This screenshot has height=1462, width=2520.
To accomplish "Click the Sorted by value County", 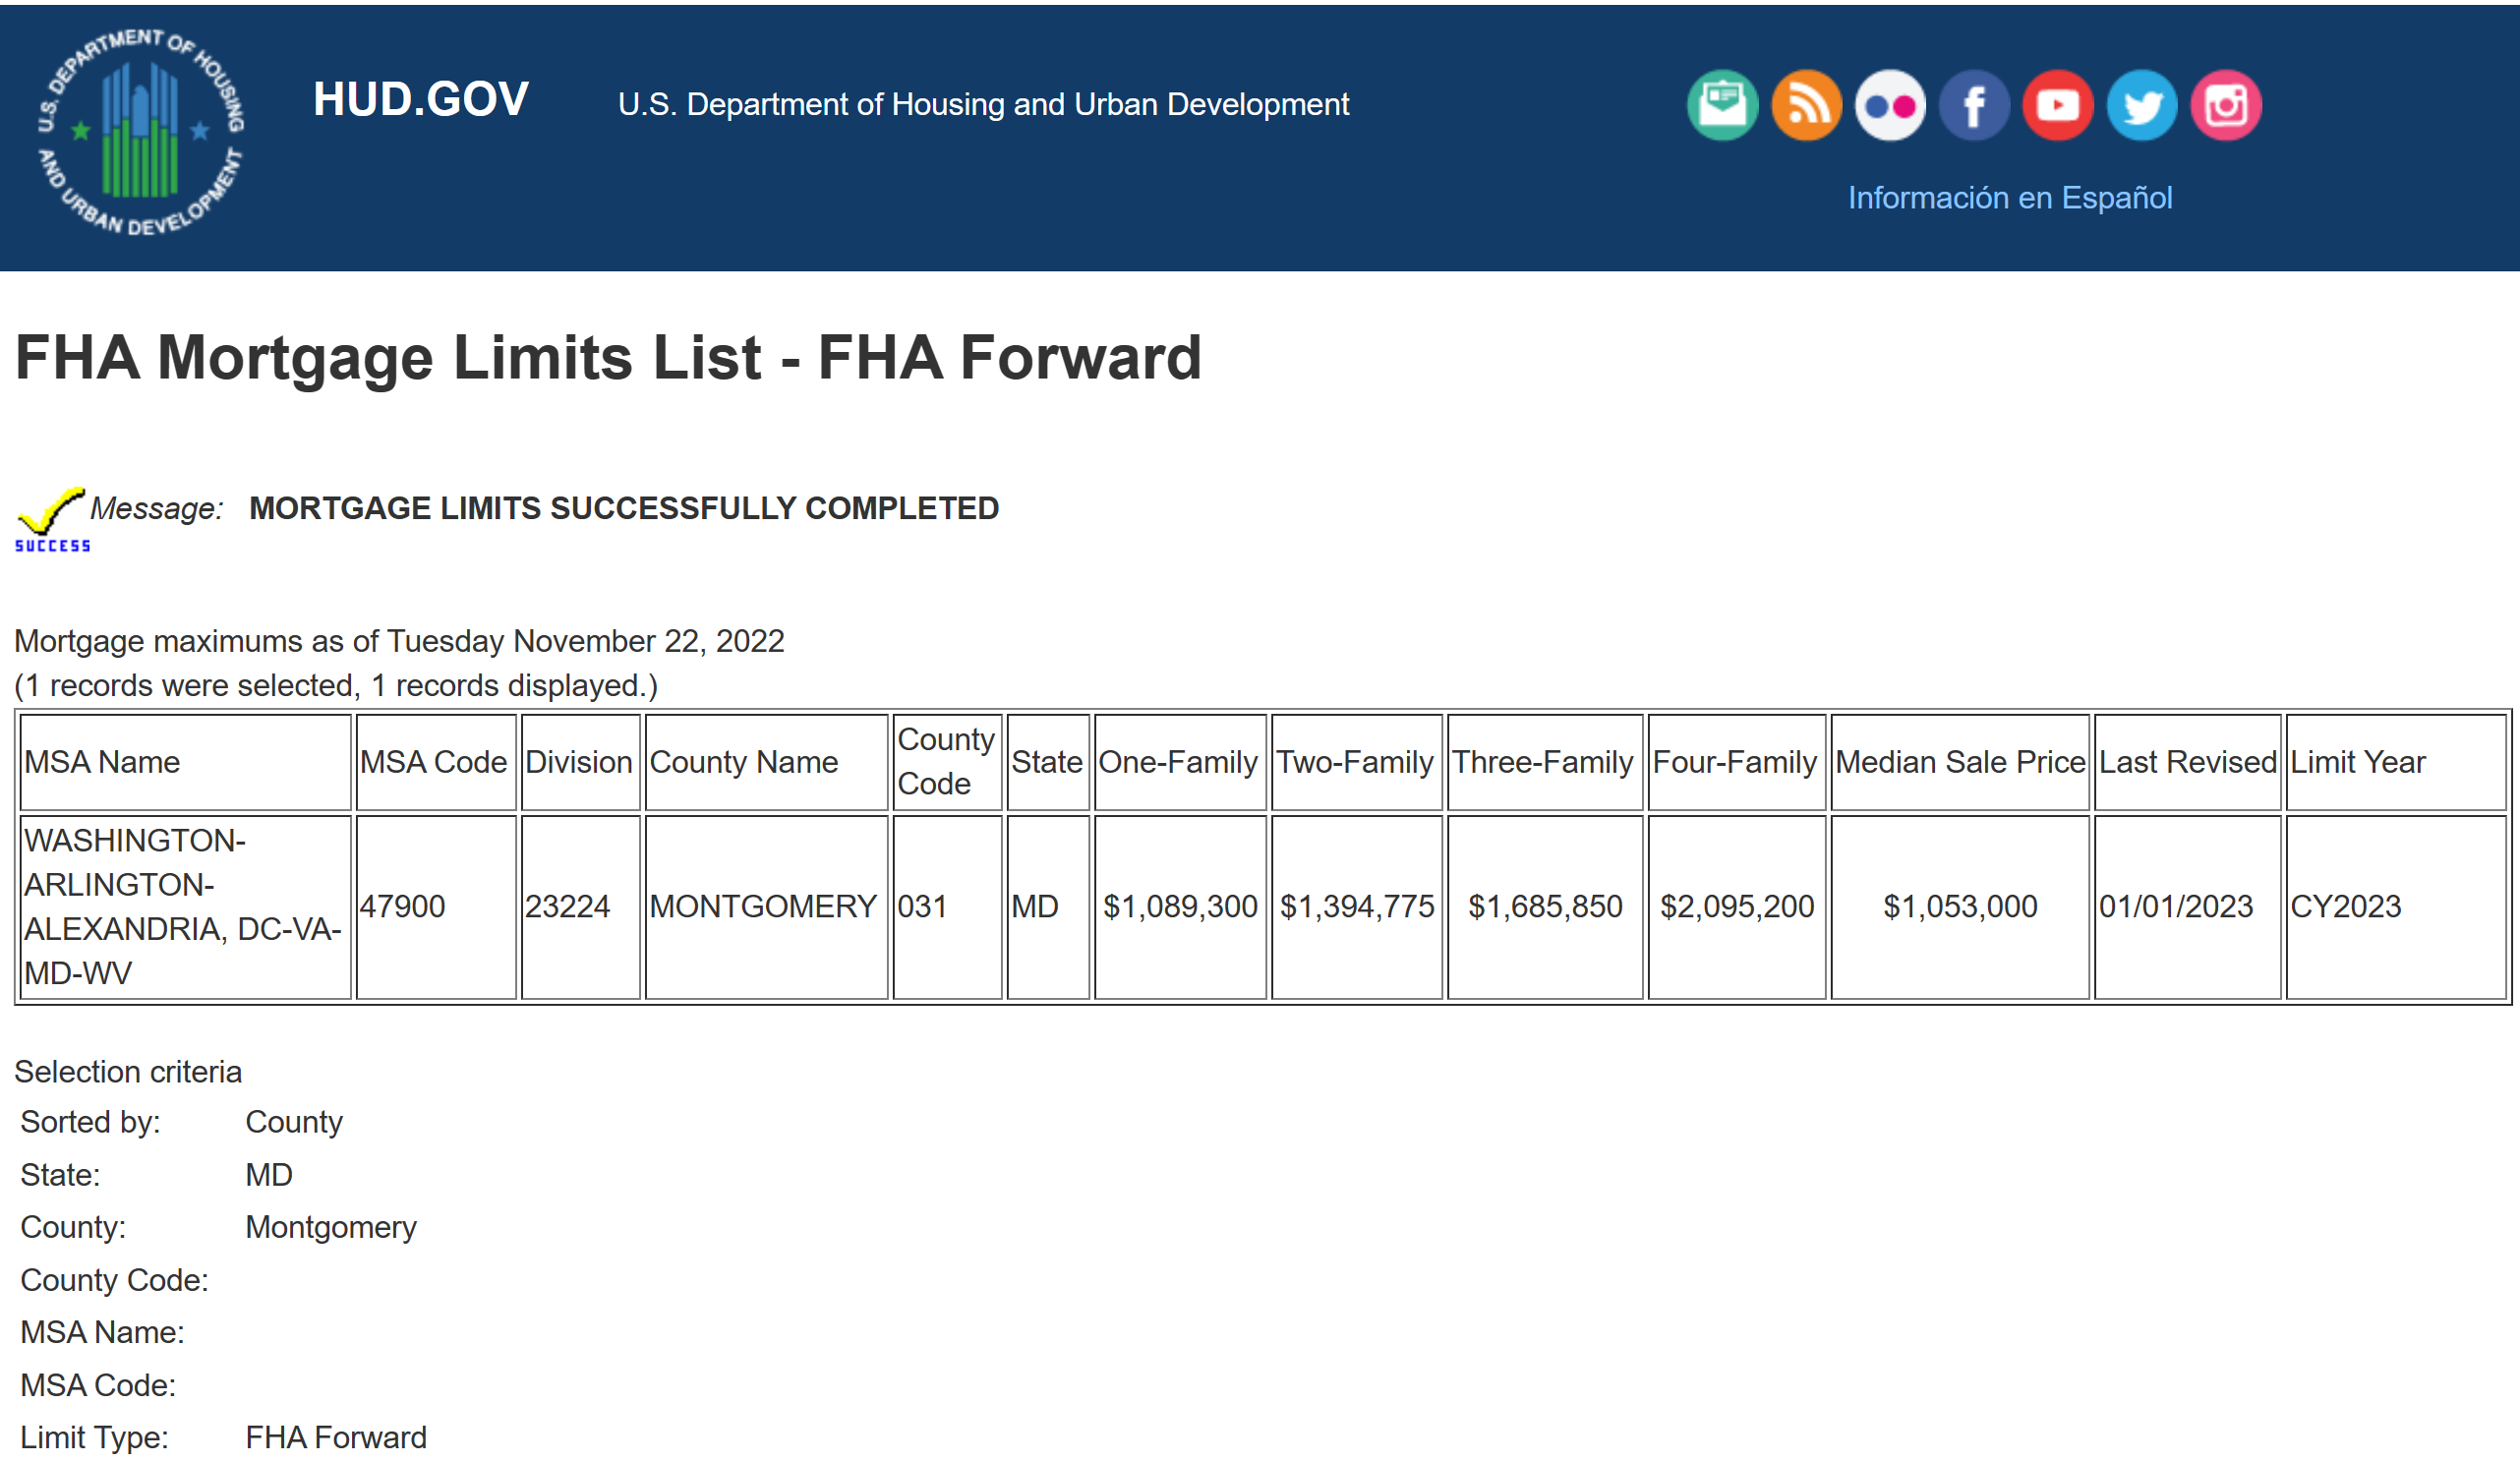I will pyautogui.click(x=294, y=1123).
